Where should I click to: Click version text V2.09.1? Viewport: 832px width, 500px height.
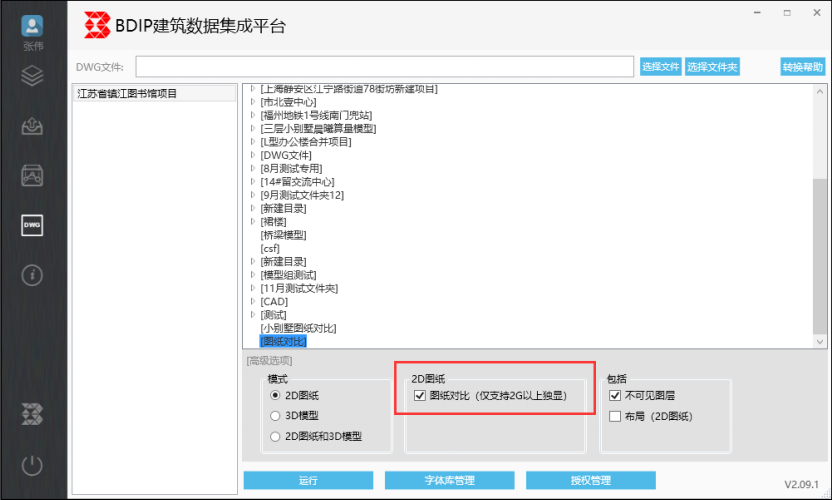801,484
